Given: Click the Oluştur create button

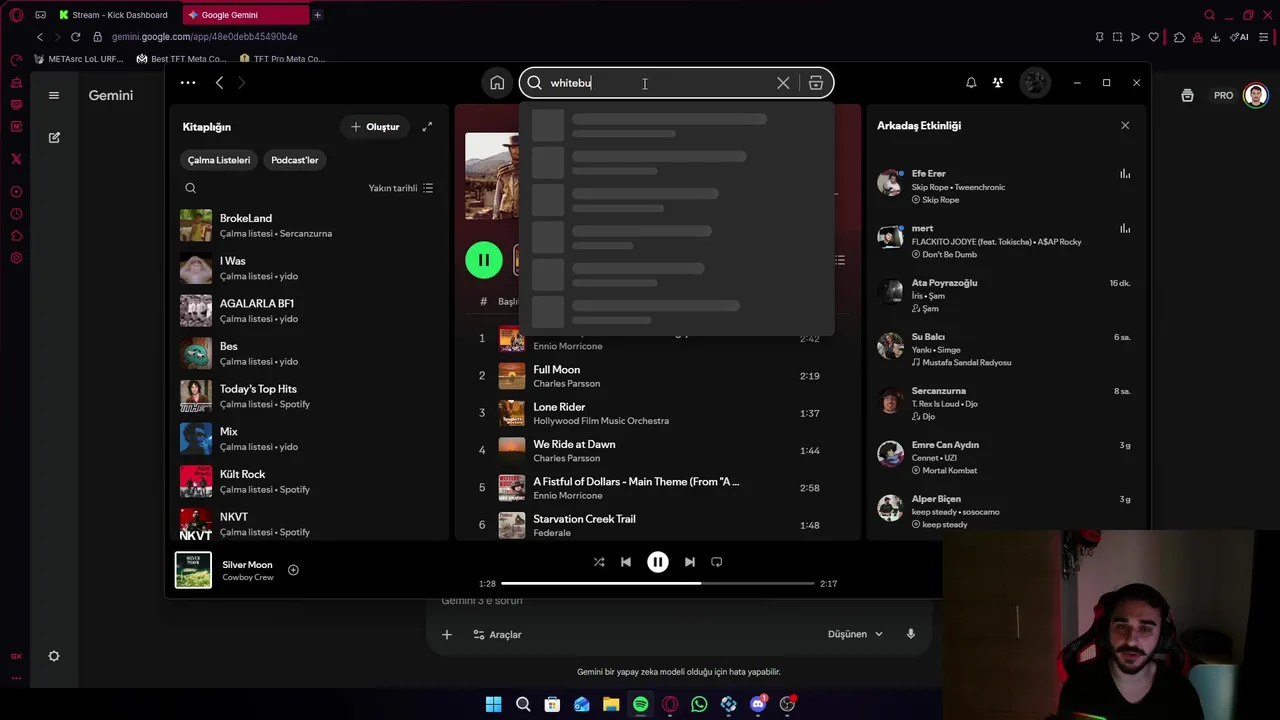Looking at the screenshot, I should click(375, 127).
